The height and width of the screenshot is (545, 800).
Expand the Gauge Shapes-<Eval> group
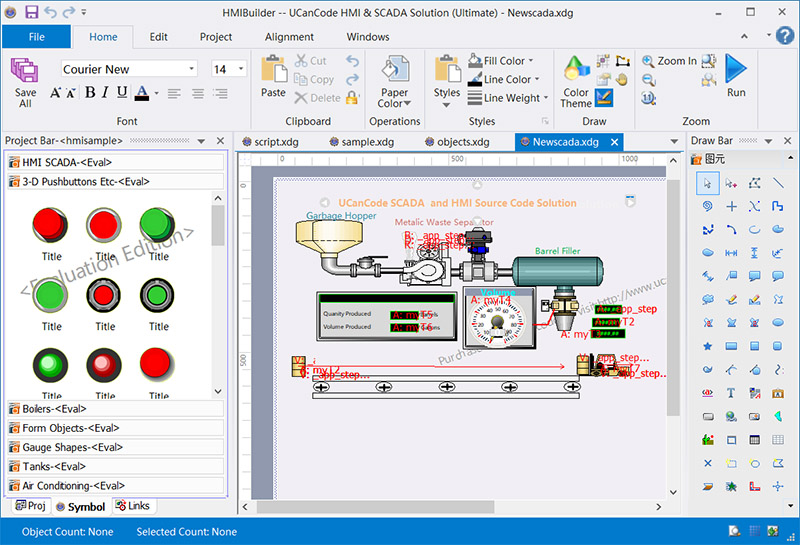(115, 447)
